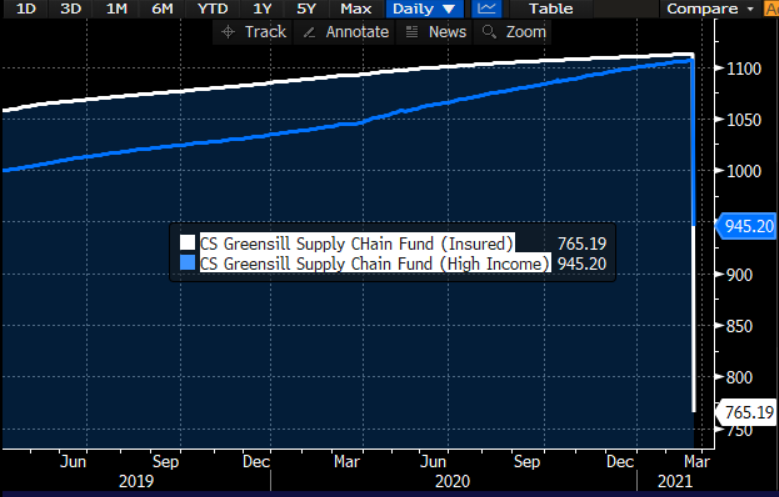The height and width of the screenshot is (497, 779).
Task: Open the Daily periodicity dropdown
Action: pyautogui.click(x=424, y=8)
